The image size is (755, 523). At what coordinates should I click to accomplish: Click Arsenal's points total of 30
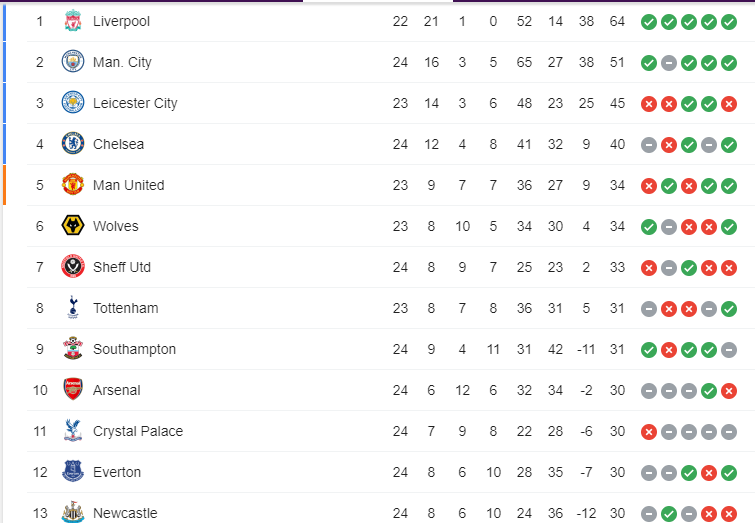pyautogui.click(x=617, y=390)
